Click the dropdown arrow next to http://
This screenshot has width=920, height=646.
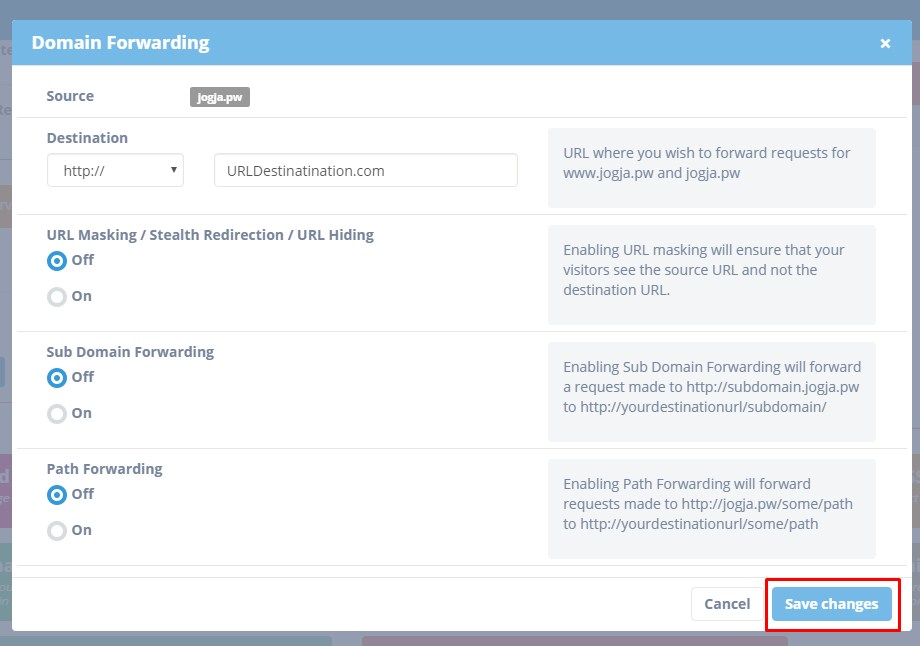pyautogui.click(x=172, y=170)
